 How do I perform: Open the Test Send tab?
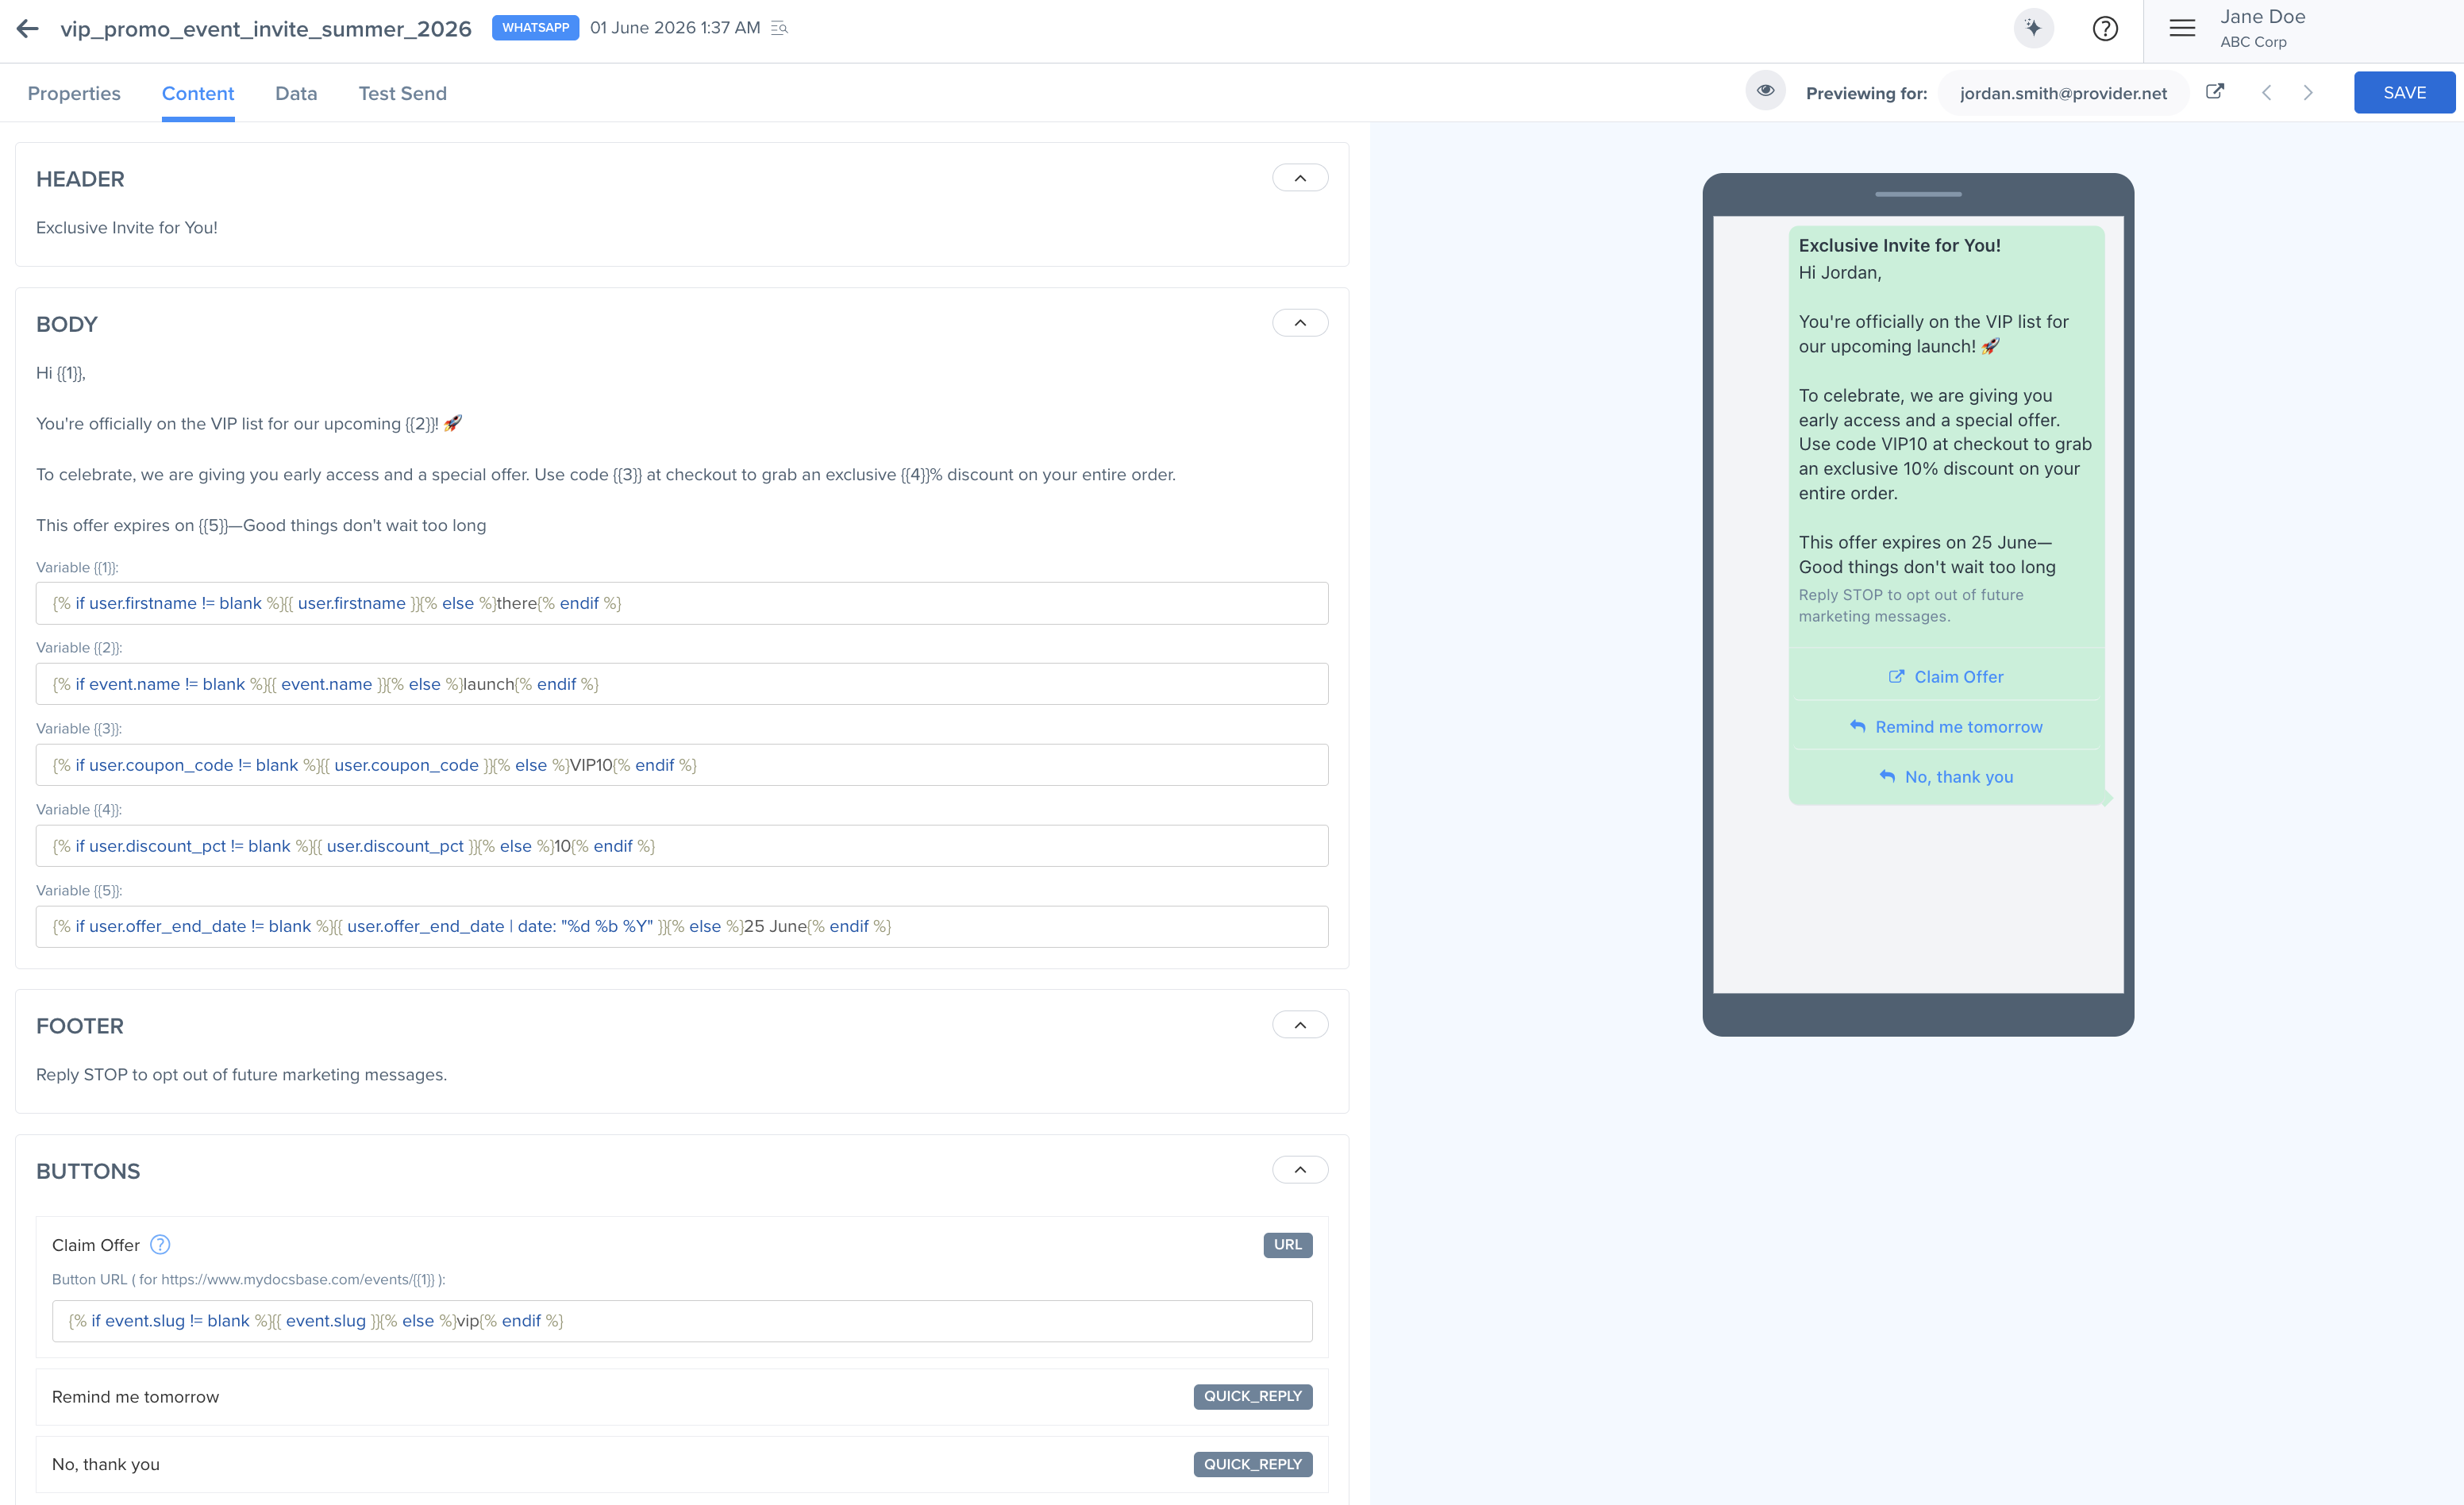[403, 93]
